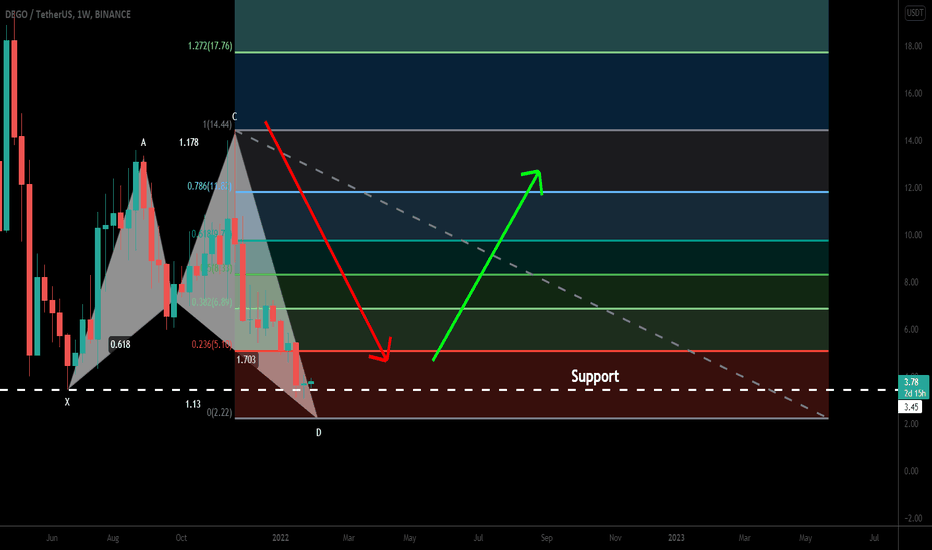Click the 0.786 Fibonacci level label
This screenshot has height=550, width=932.
tap(209, 186)
